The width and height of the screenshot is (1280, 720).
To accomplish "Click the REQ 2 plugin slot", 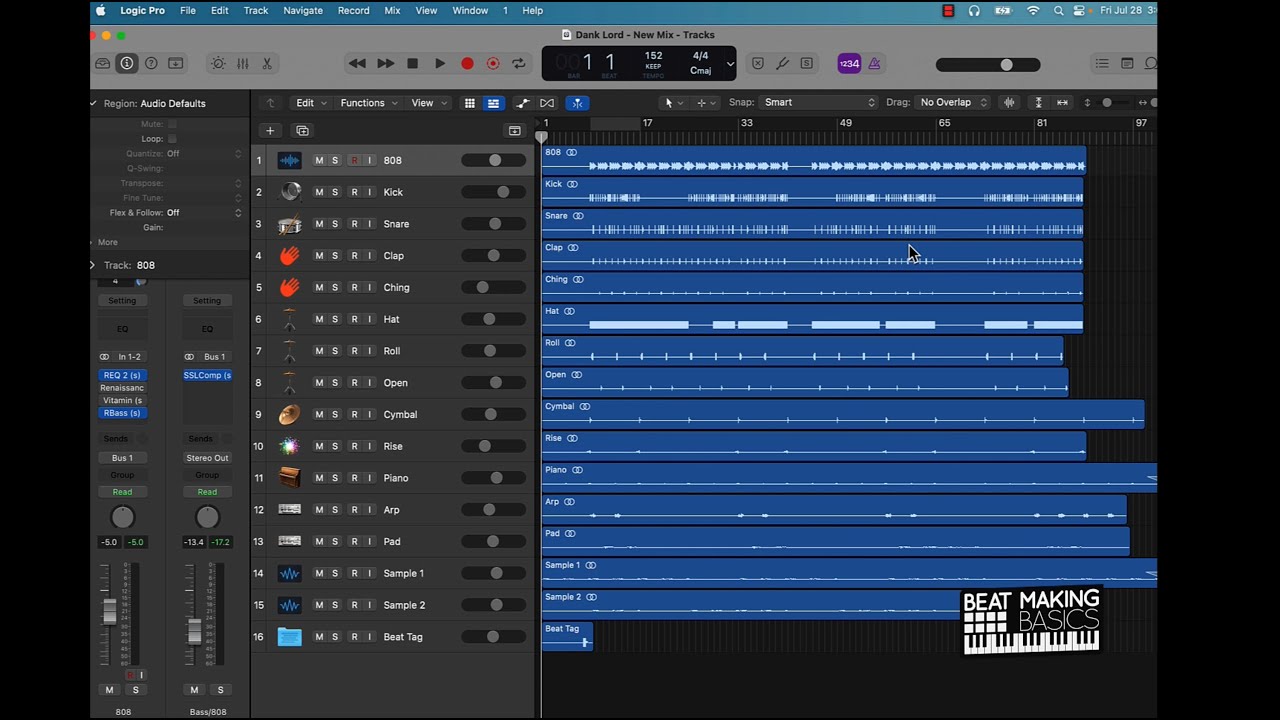I will (x=122, y=375).
